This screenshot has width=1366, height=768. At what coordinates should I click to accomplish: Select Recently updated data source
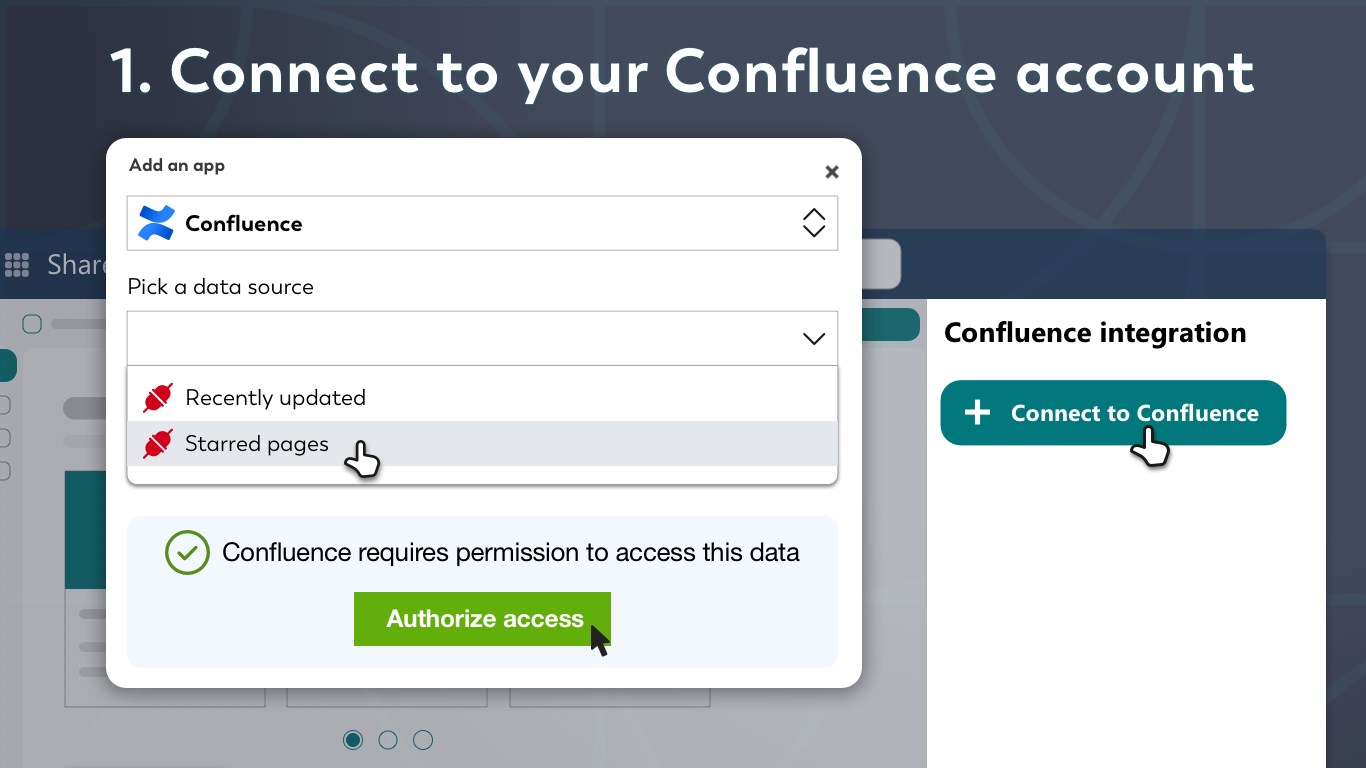[x=275, y=398]
